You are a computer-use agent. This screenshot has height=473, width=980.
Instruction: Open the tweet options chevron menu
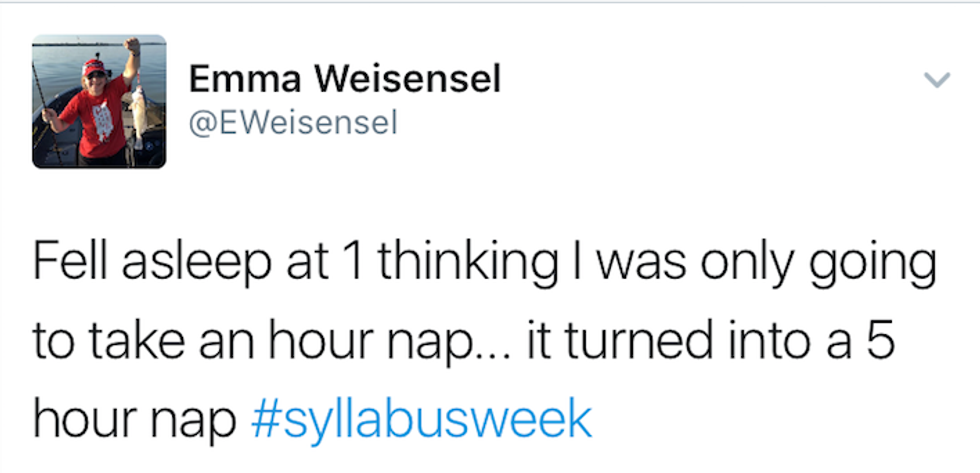click(935, 81)
